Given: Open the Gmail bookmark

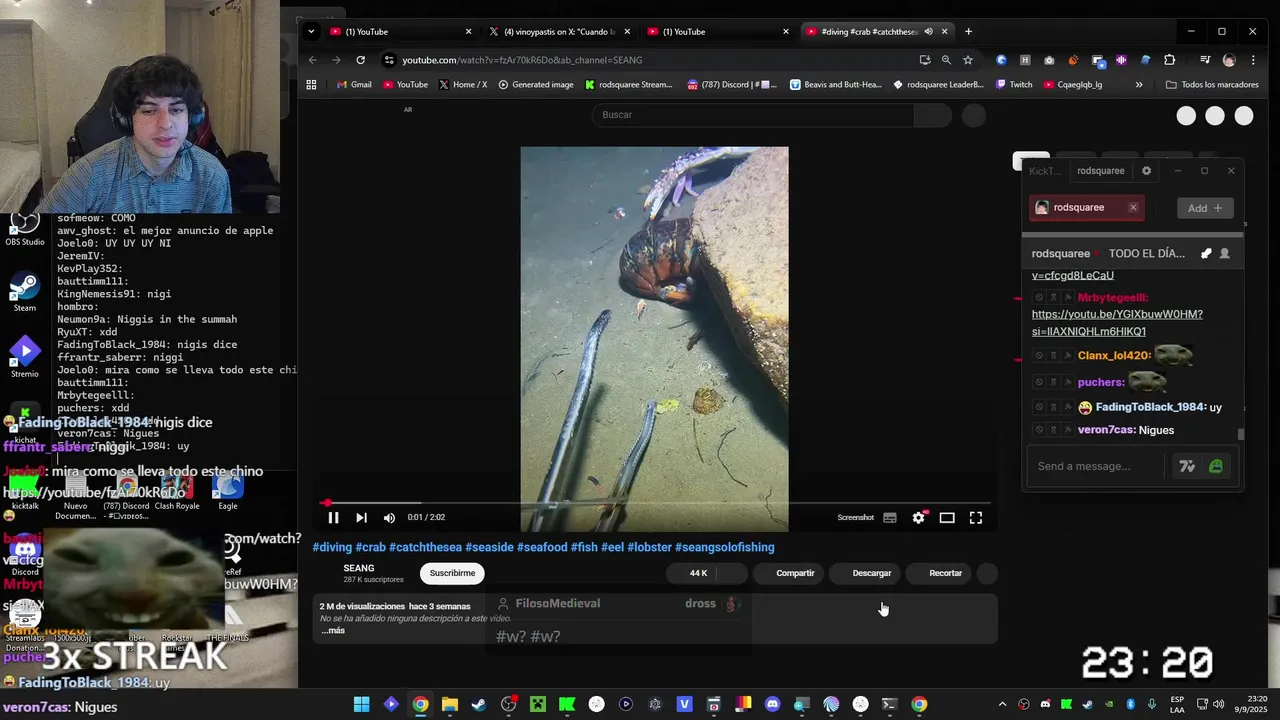Looking at the screenshot, I should pyautogui.click(x=354, y=85).
